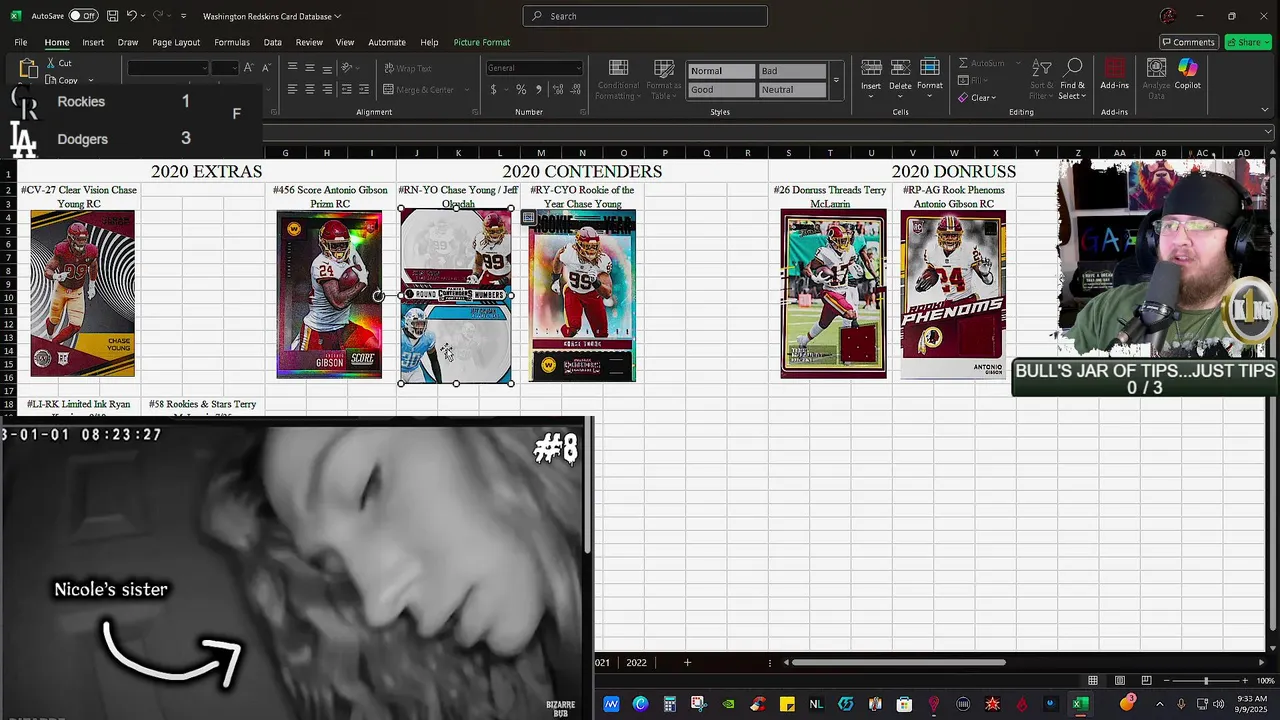The image size is (1280, 720).
Task: Add a new sheet with plus button
Action: [x=687, y=662]
